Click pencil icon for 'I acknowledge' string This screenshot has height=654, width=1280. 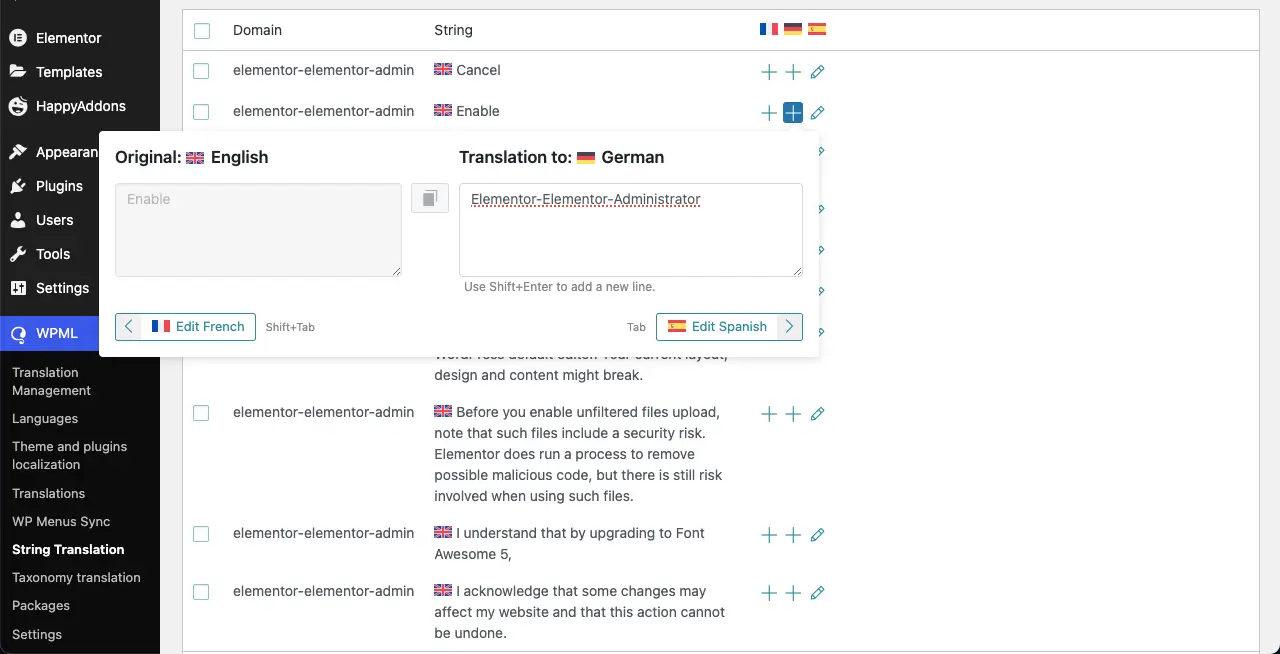(817, 593)
